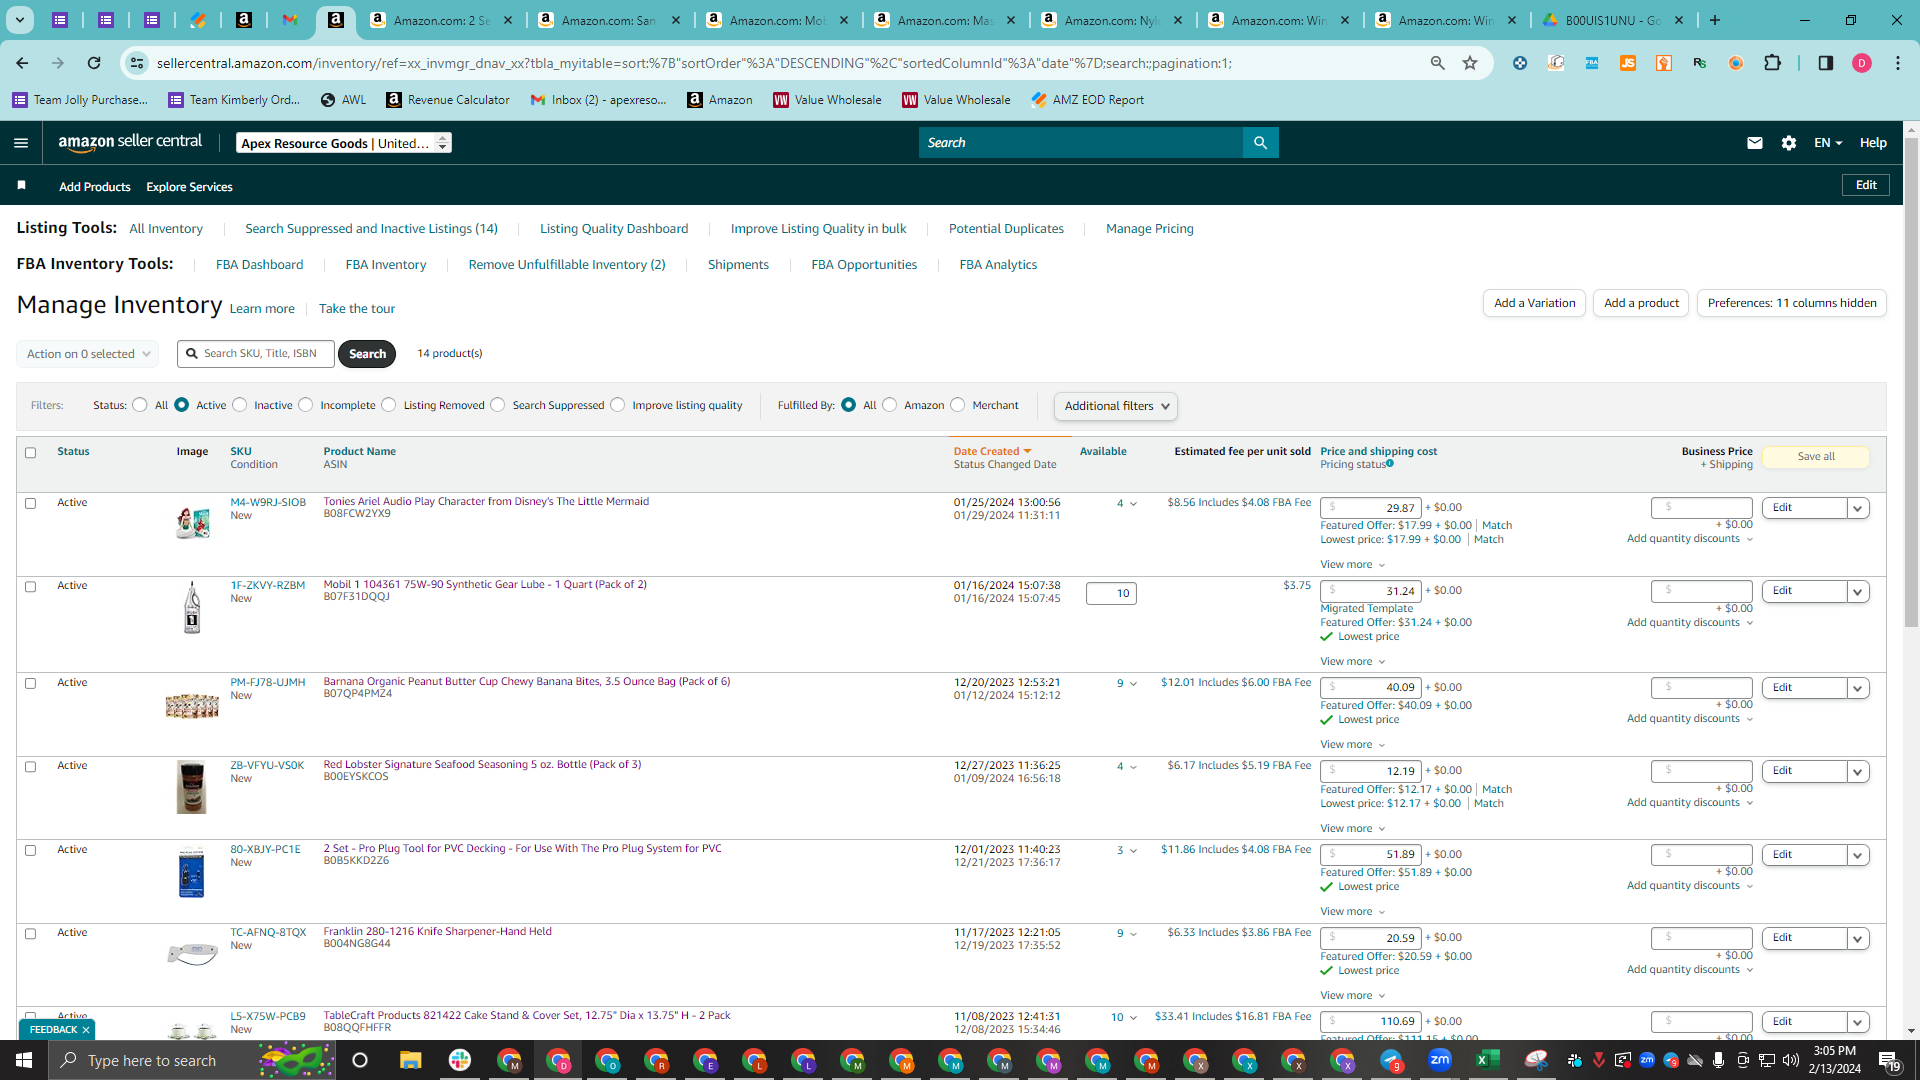Open Windows Start menu
Screen dimensions: 1920x1080
tap(24, 1060)
